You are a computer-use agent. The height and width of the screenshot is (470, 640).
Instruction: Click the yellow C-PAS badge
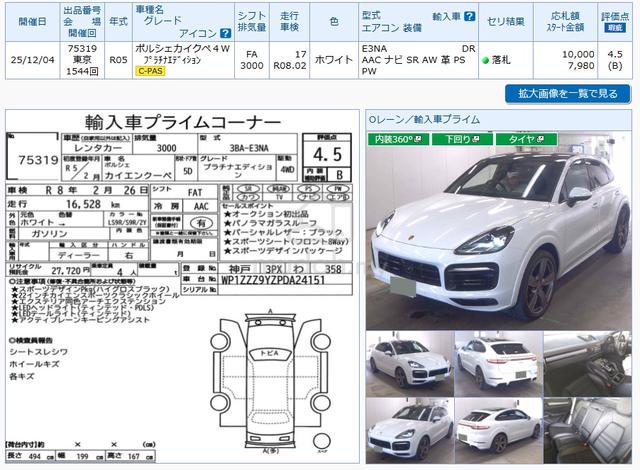pyautogui.click(x=150, y=71)
